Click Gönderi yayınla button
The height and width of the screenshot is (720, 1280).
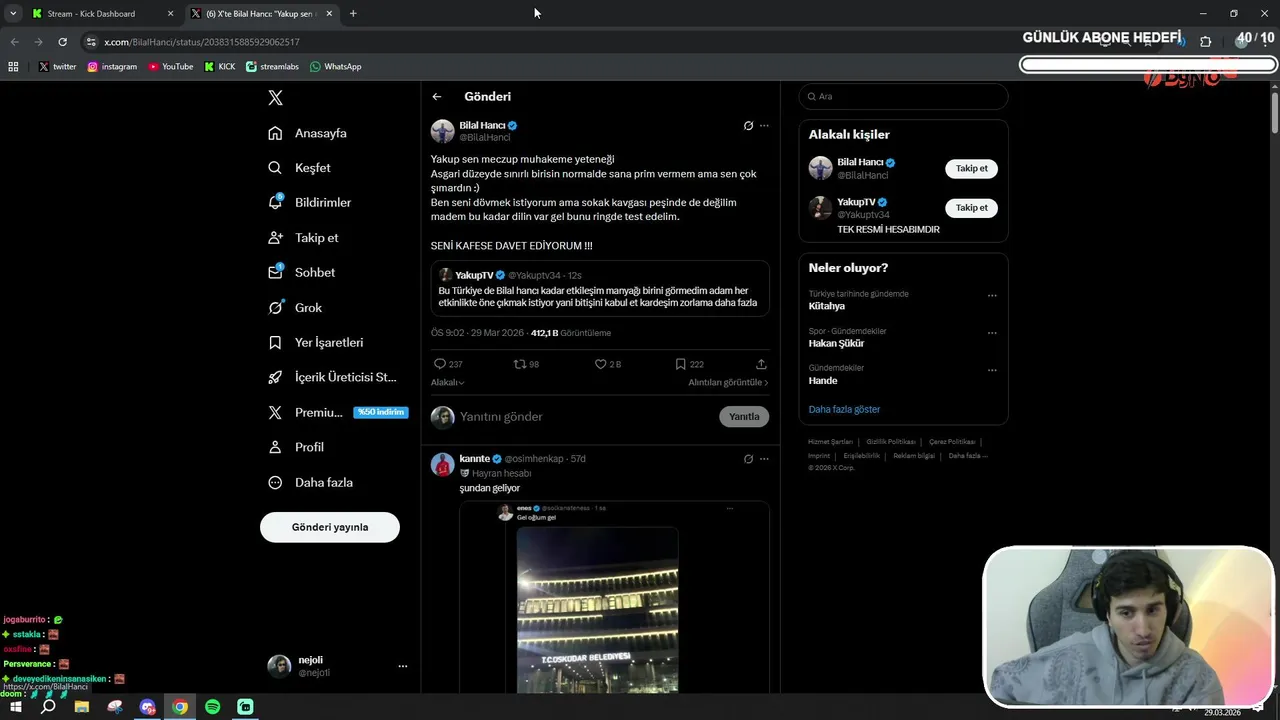pos(330,527)
